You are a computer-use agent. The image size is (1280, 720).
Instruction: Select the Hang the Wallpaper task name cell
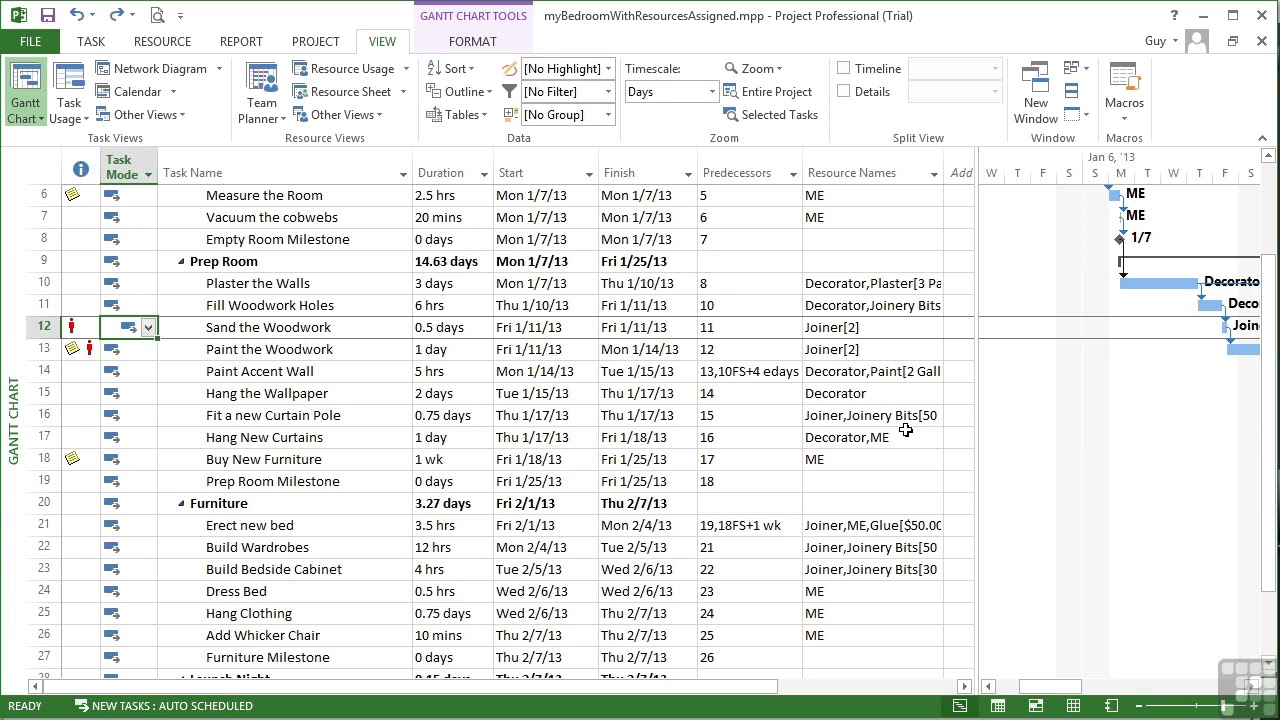(x=286, y=393)
